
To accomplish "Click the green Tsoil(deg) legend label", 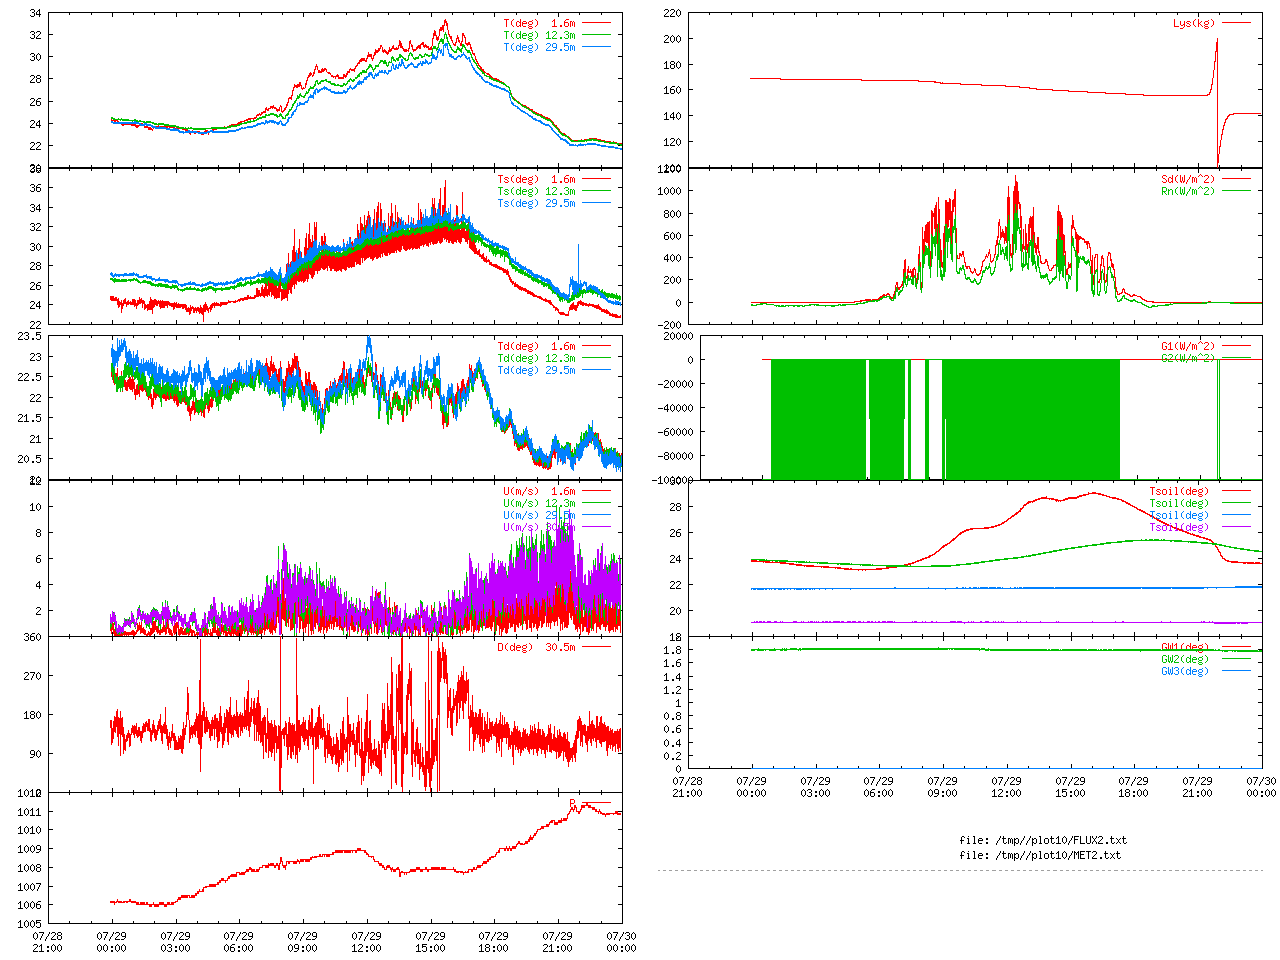I will 1179,503.
